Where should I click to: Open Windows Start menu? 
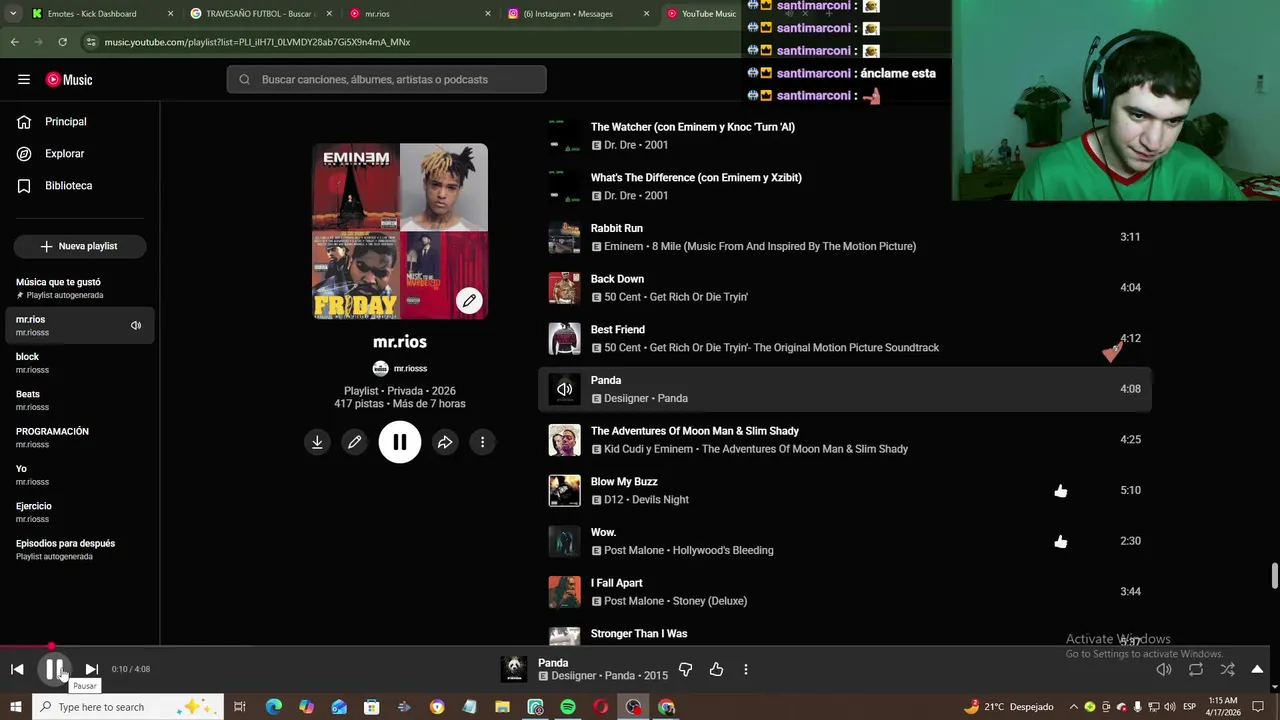15,707
